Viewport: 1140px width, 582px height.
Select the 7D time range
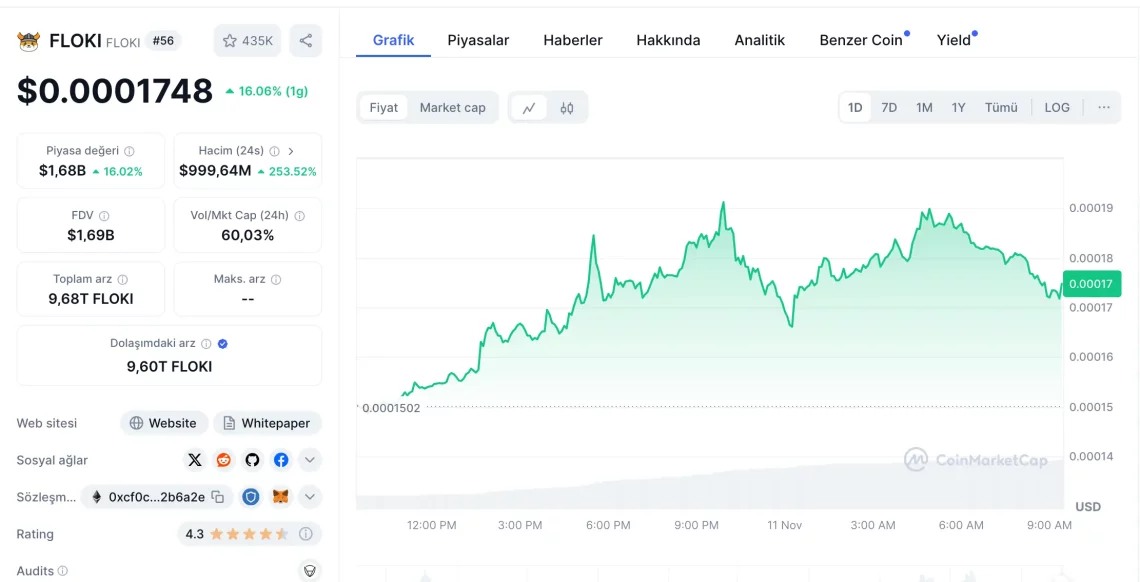coord(889,107)
